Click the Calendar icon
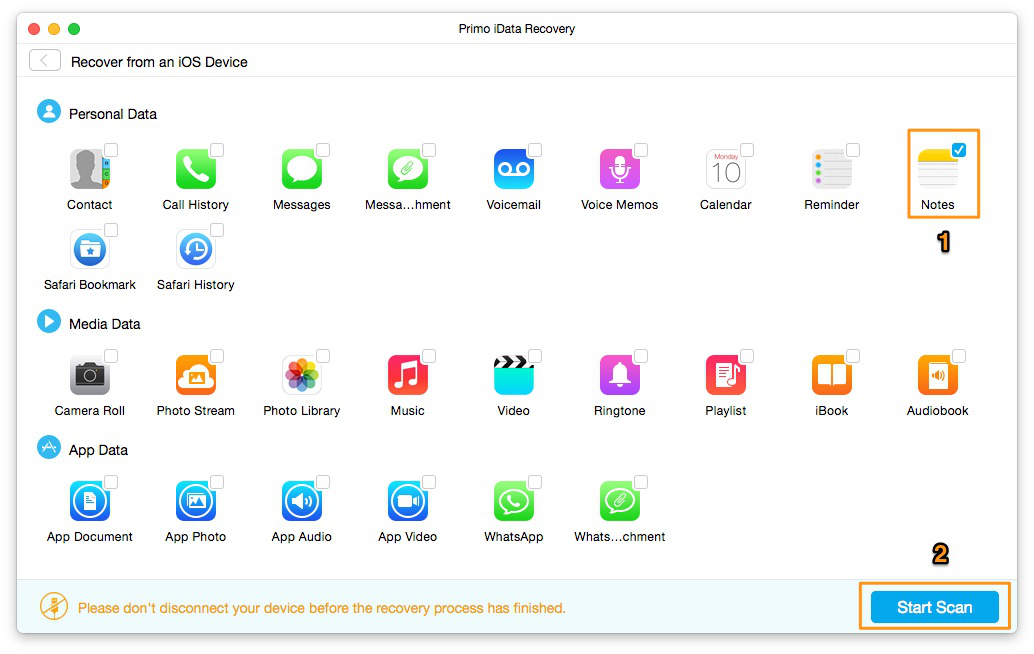The width and height of the screenshot is (1034, 654). coord(726,169)
